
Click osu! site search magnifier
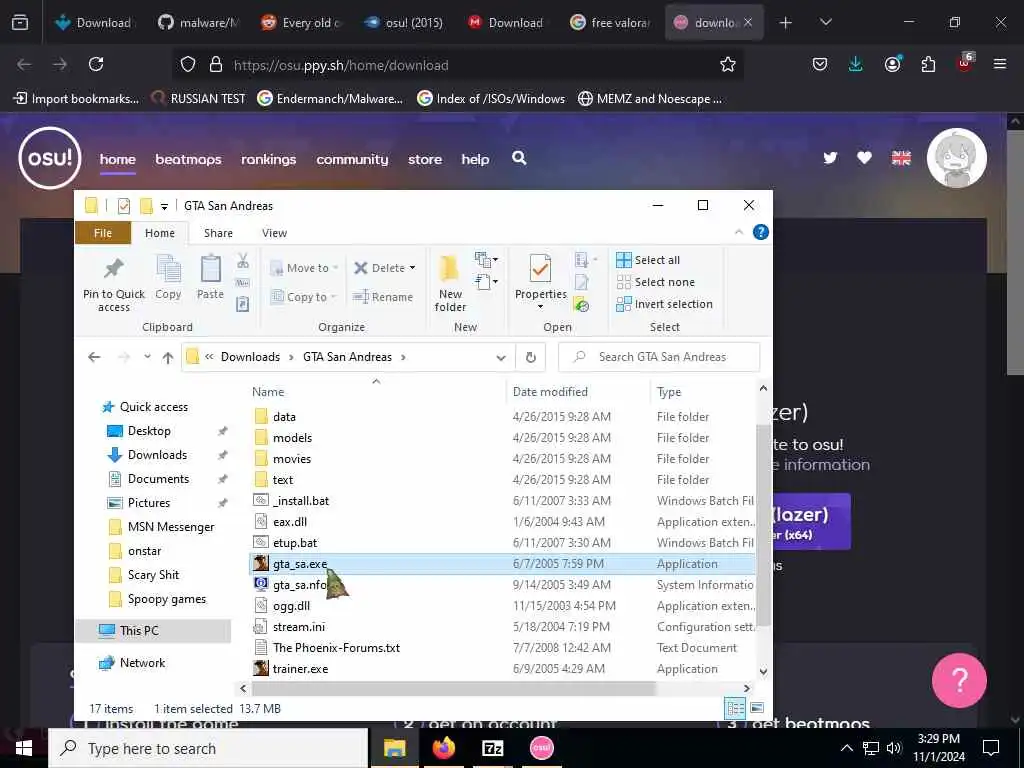519,158
